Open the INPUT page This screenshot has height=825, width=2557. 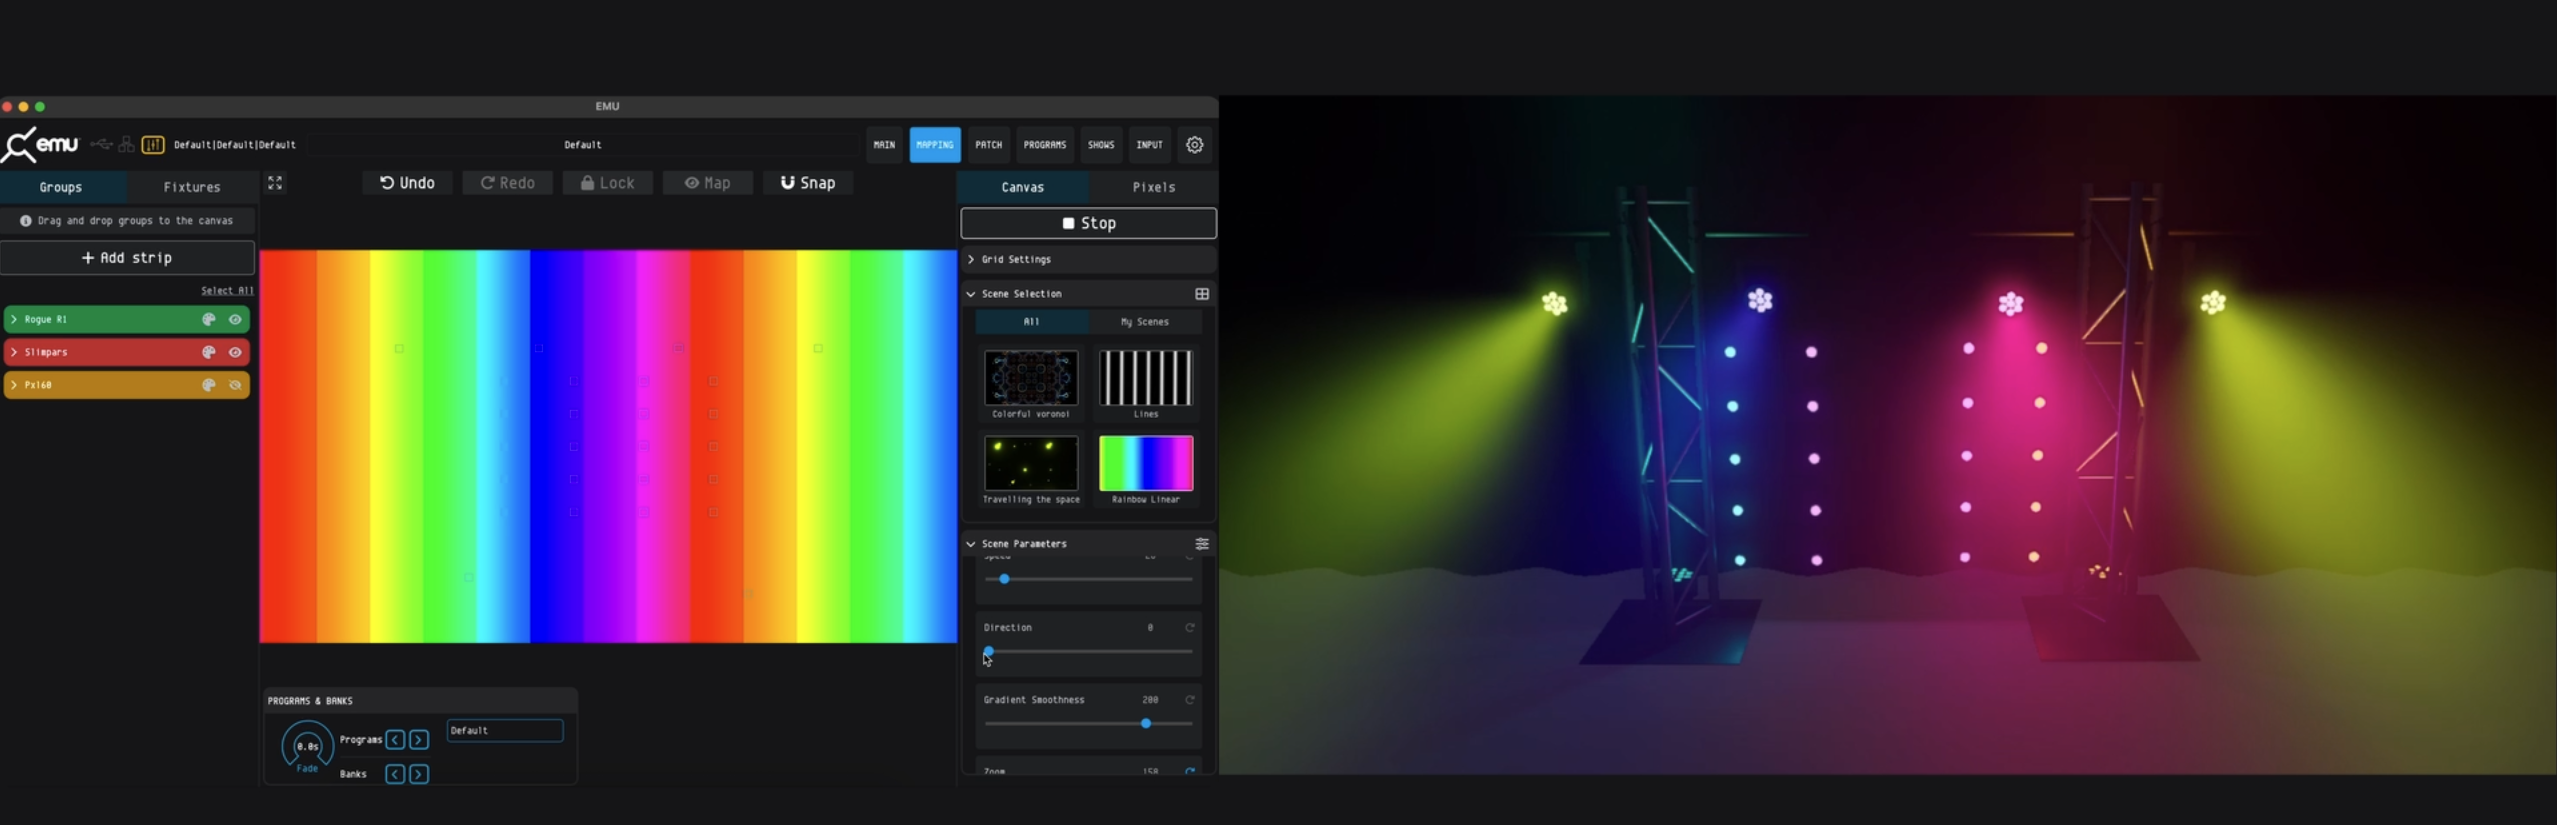[x=1150, y=145]
